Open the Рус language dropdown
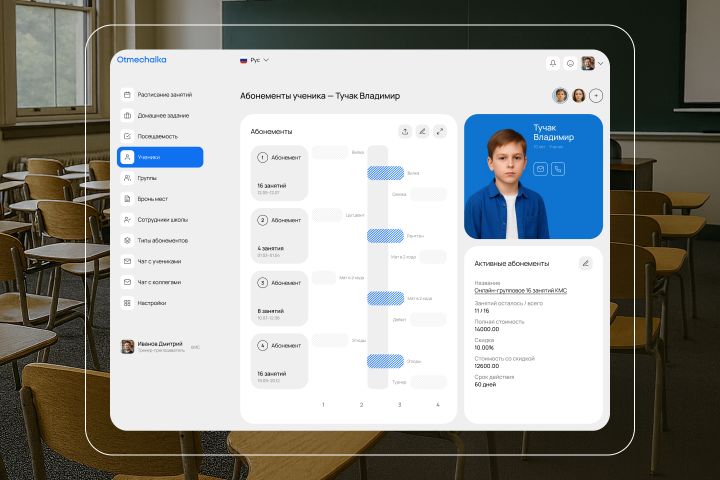This screenshot has height=480, width=720. 254,60
